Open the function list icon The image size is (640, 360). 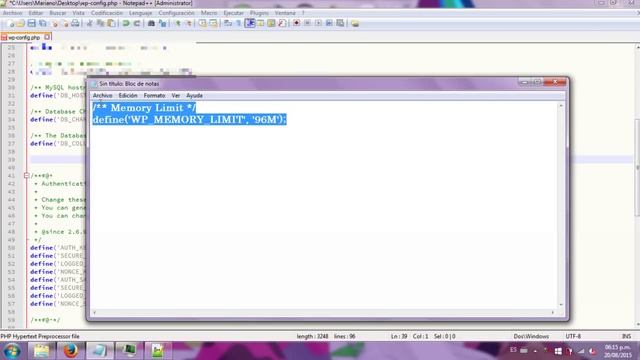(282, 23)
